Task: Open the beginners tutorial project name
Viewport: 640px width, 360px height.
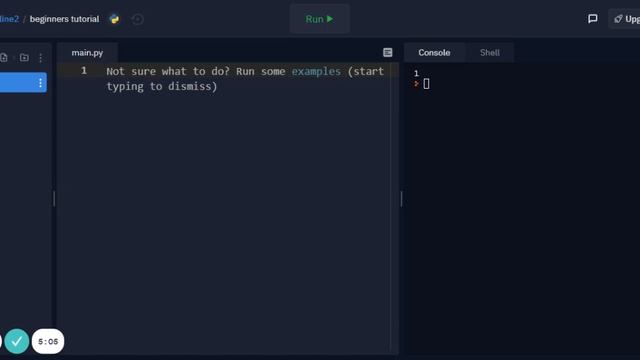Action: pos(64,19)
